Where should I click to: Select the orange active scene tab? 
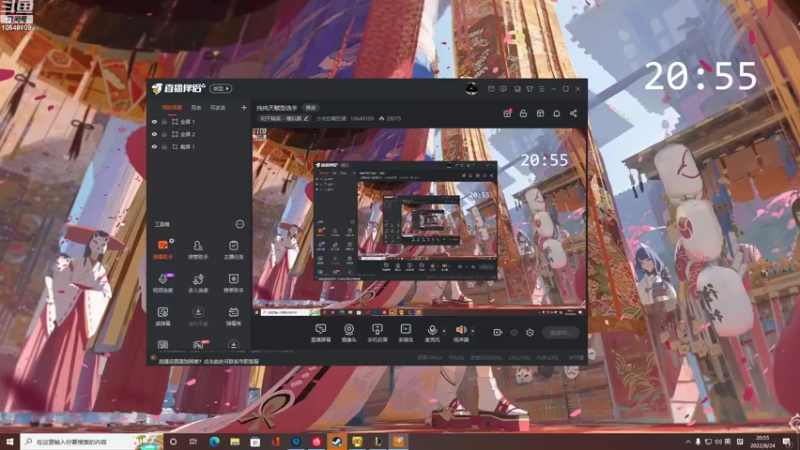pos(172,108)
